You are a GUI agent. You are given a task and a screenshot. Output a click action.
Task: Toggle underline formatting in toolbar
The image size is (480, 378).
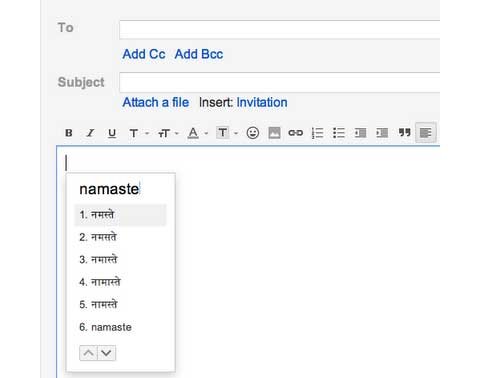point(112,133)
